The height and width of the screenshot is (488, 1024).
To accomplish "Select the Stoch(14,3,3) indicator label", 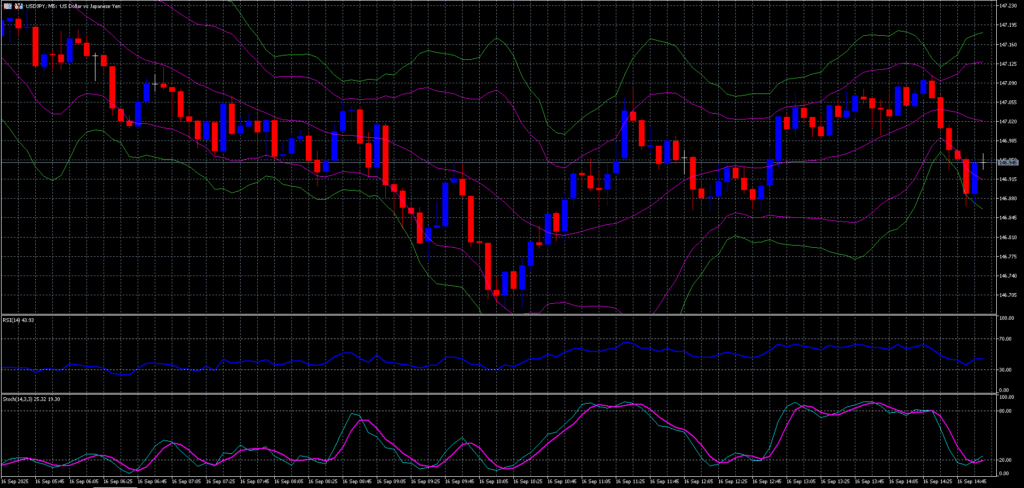I will click(23, 399).
